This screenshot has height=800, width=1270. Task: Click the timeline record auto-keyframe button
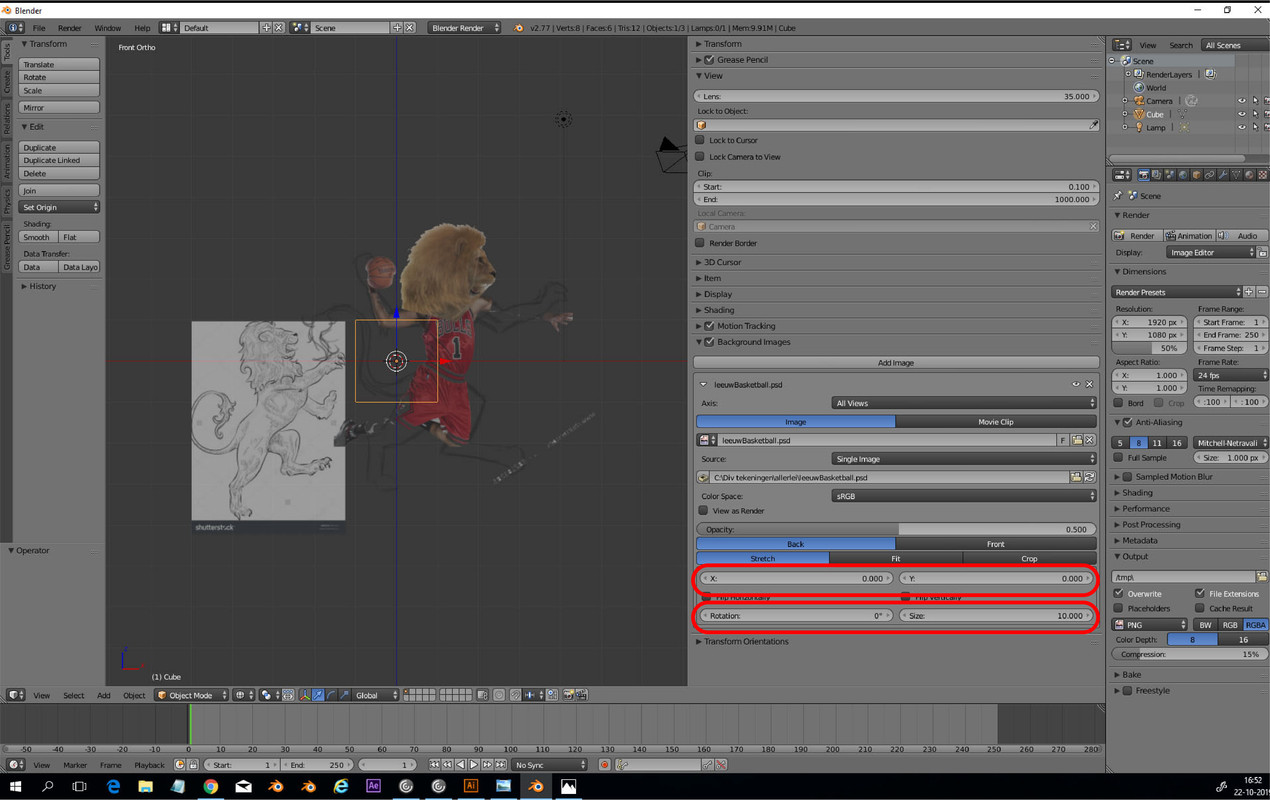pos(604,765)
